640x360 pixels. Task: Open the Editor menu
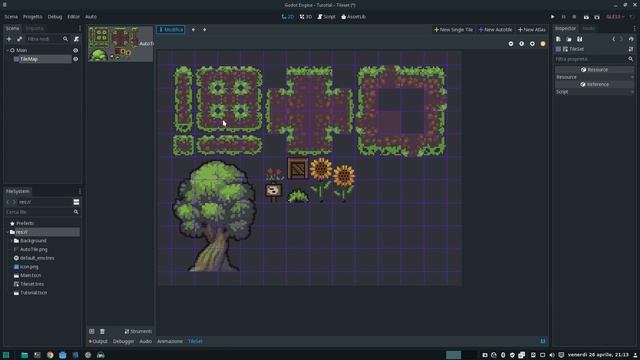pos(73,17)
